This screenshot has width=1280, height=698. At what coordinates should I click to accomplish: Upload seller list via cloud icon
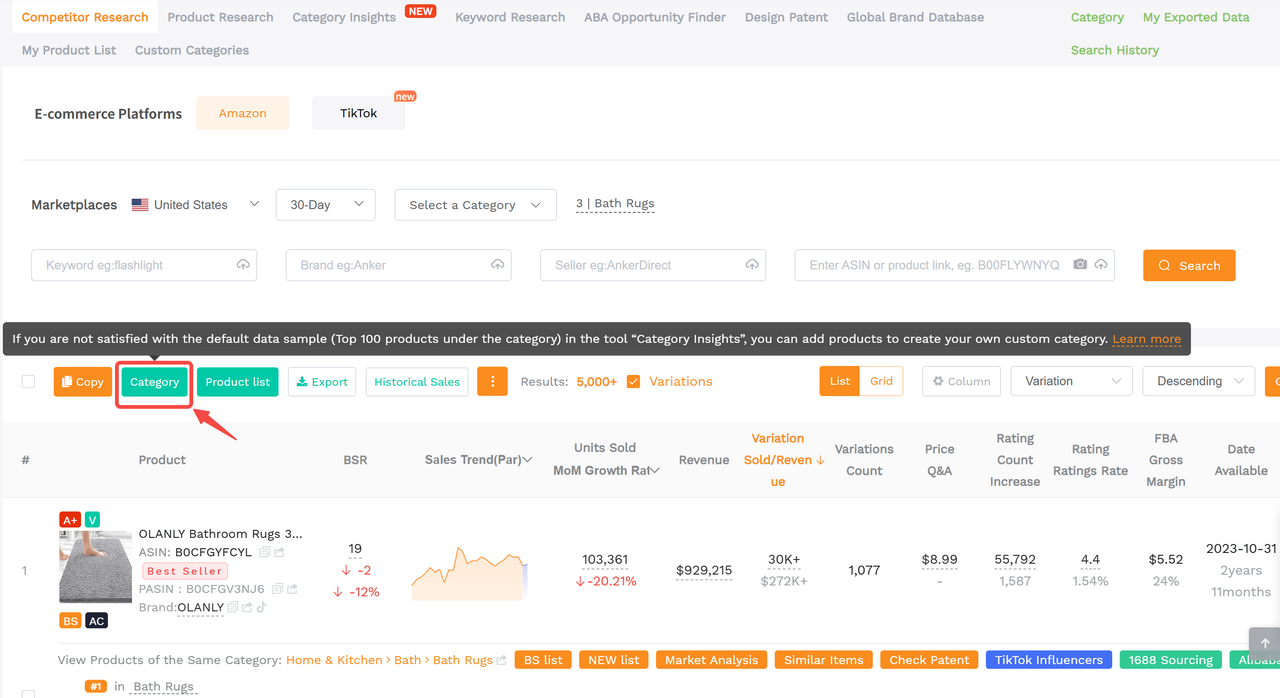[x=751, y=265]
